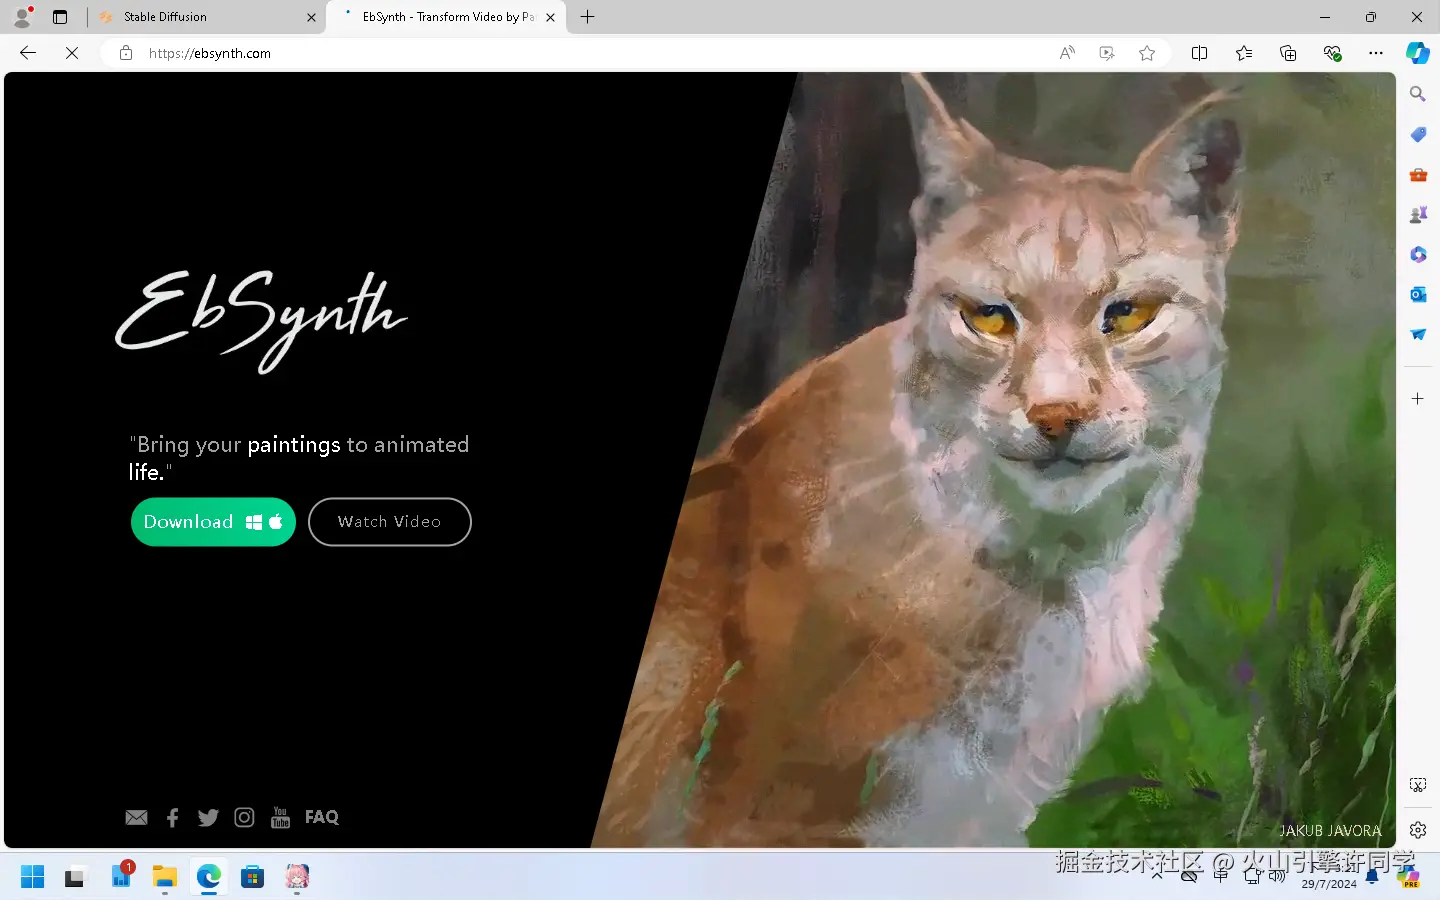The width and height of the screenshot is (1440, 900).
Task: Open split screen view
Action: [1200, 53]
